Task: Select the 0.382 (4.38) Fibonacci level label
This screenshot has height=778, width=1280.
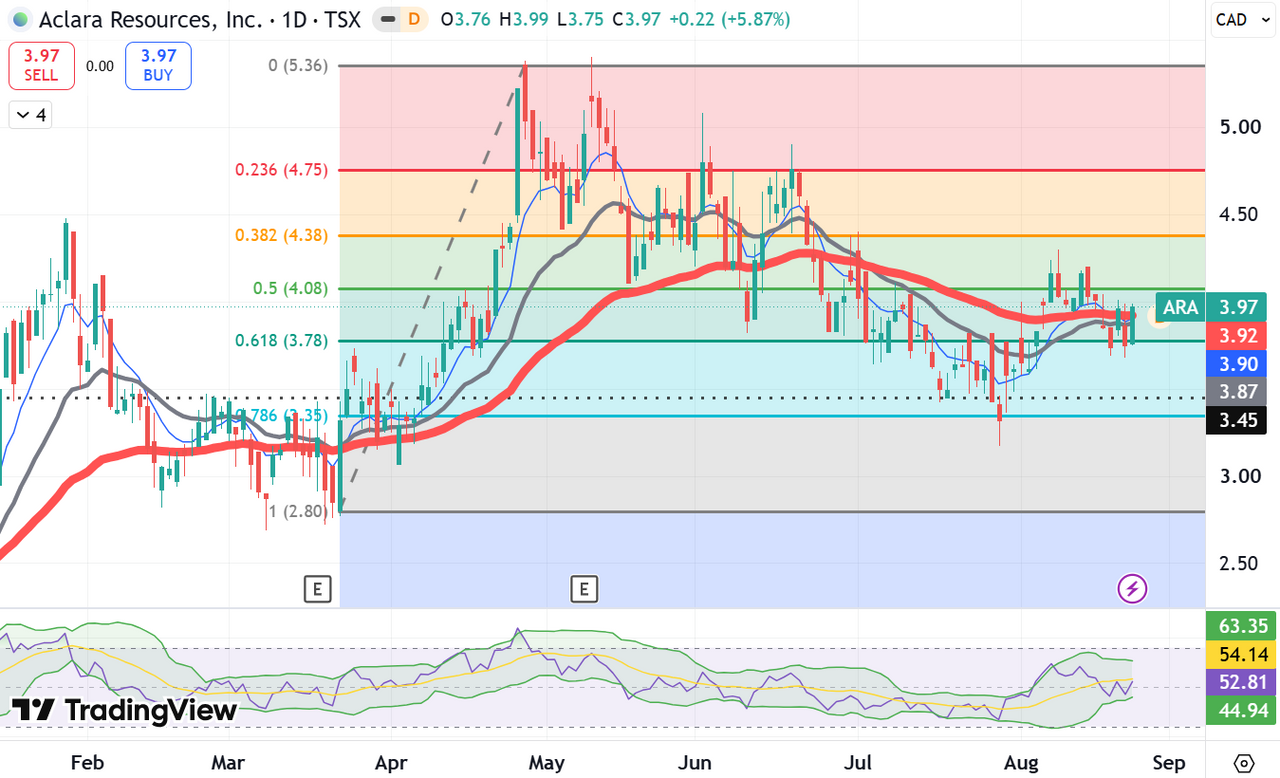Action: pos(281,236)
